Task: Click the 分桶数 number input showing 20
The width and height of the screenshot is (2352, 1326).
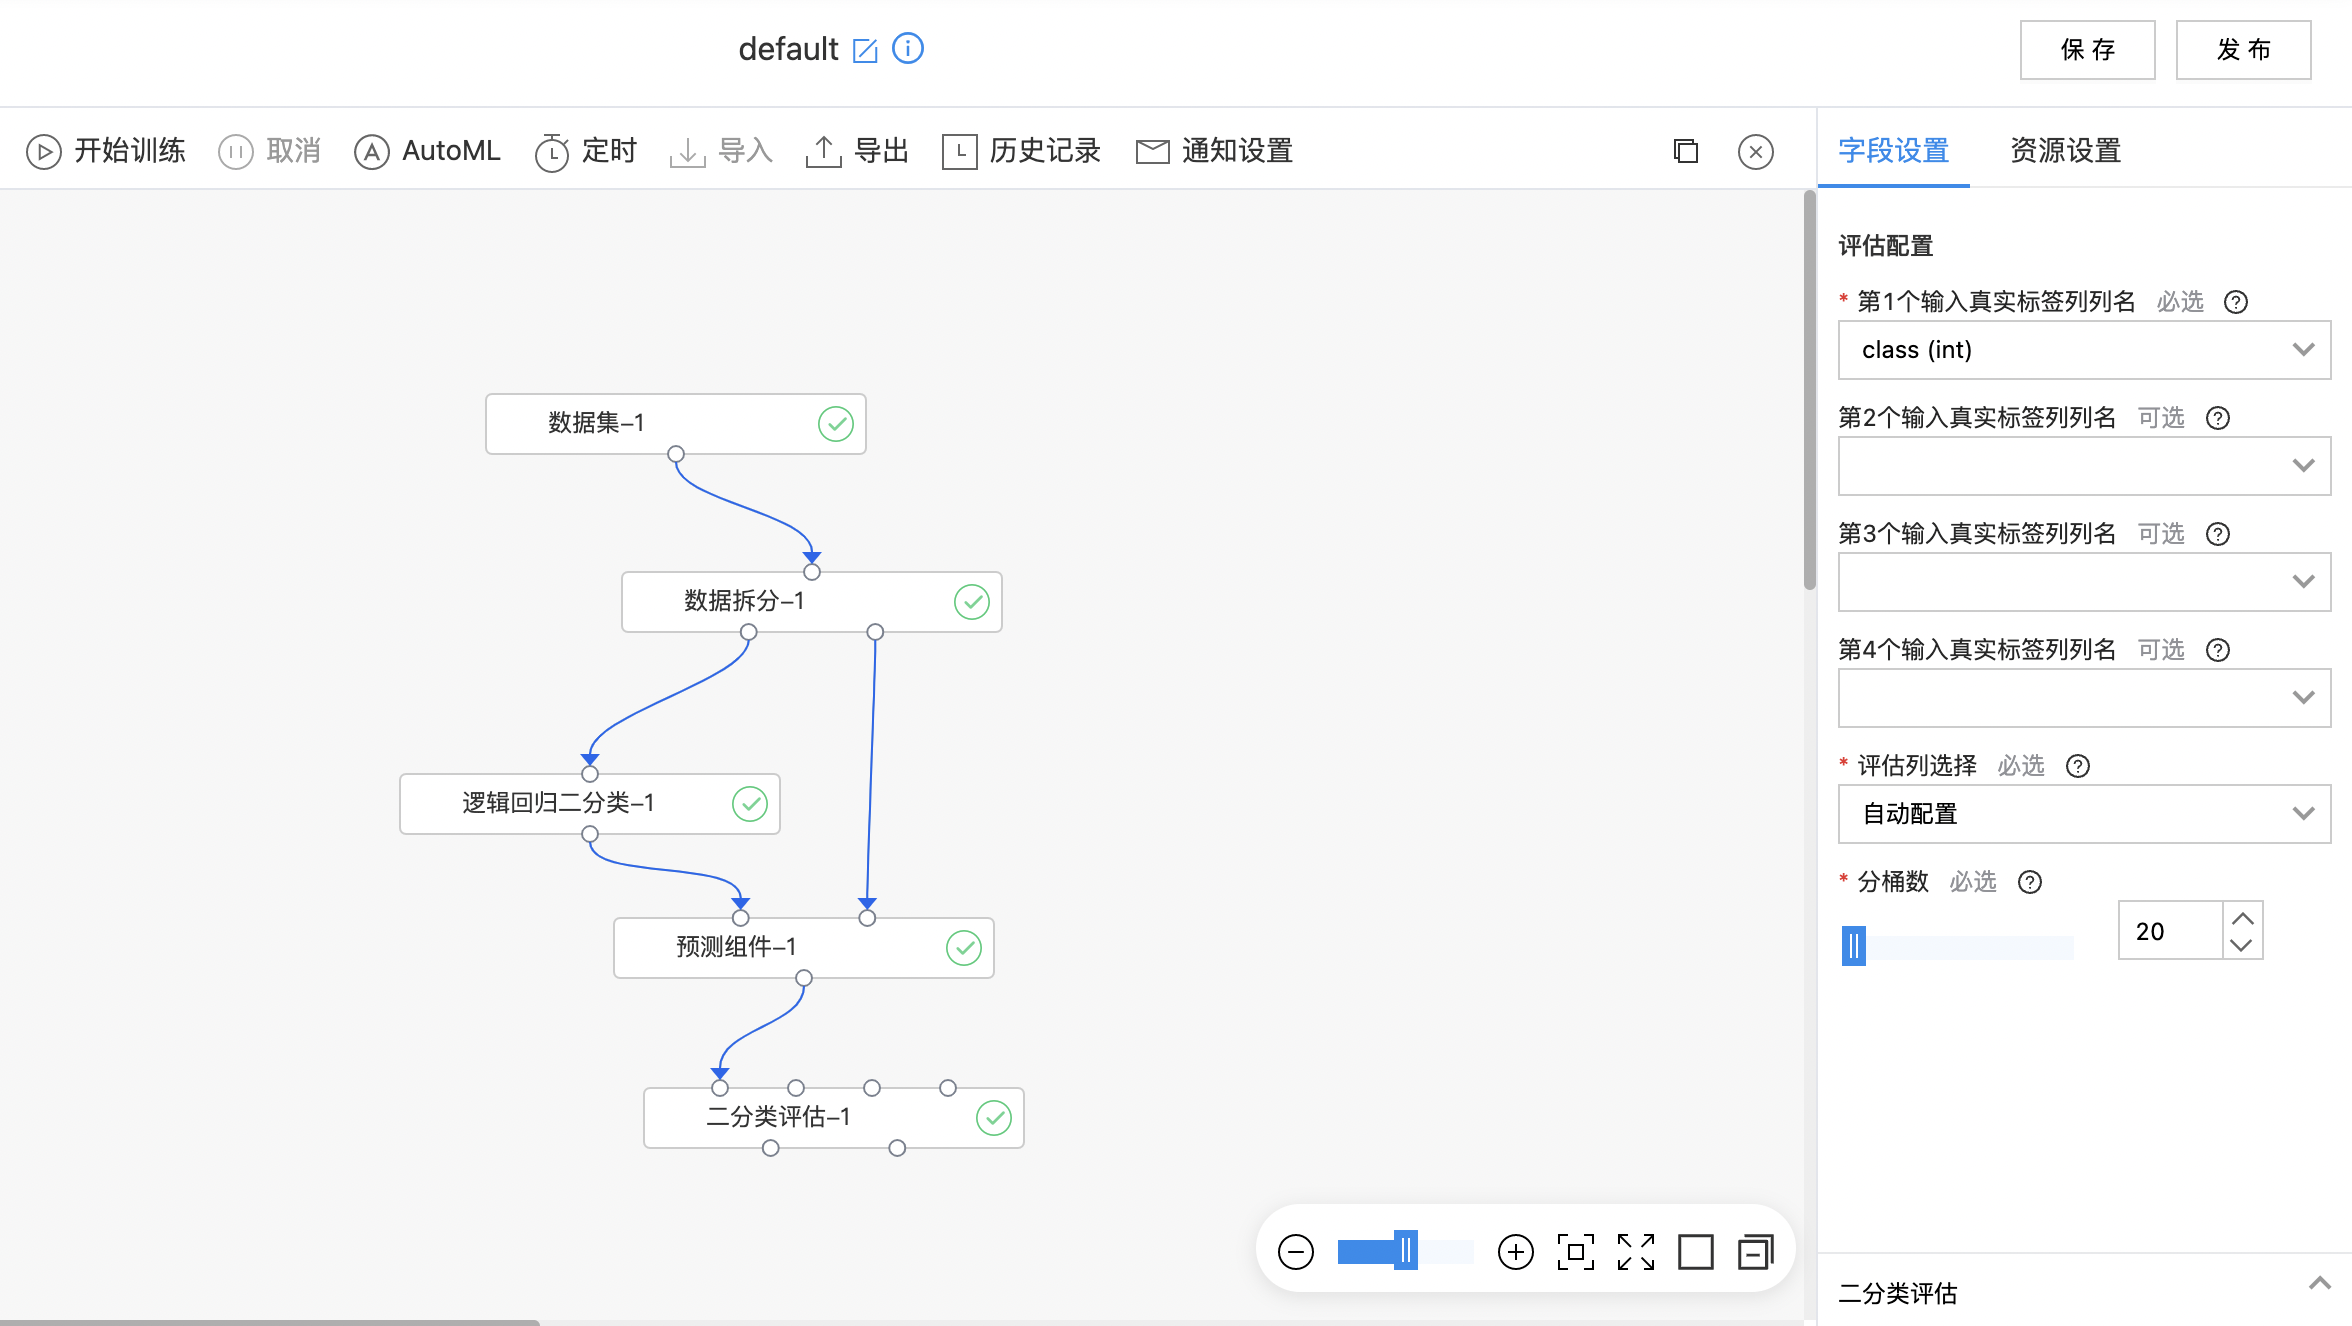Action: point(2170,931)
